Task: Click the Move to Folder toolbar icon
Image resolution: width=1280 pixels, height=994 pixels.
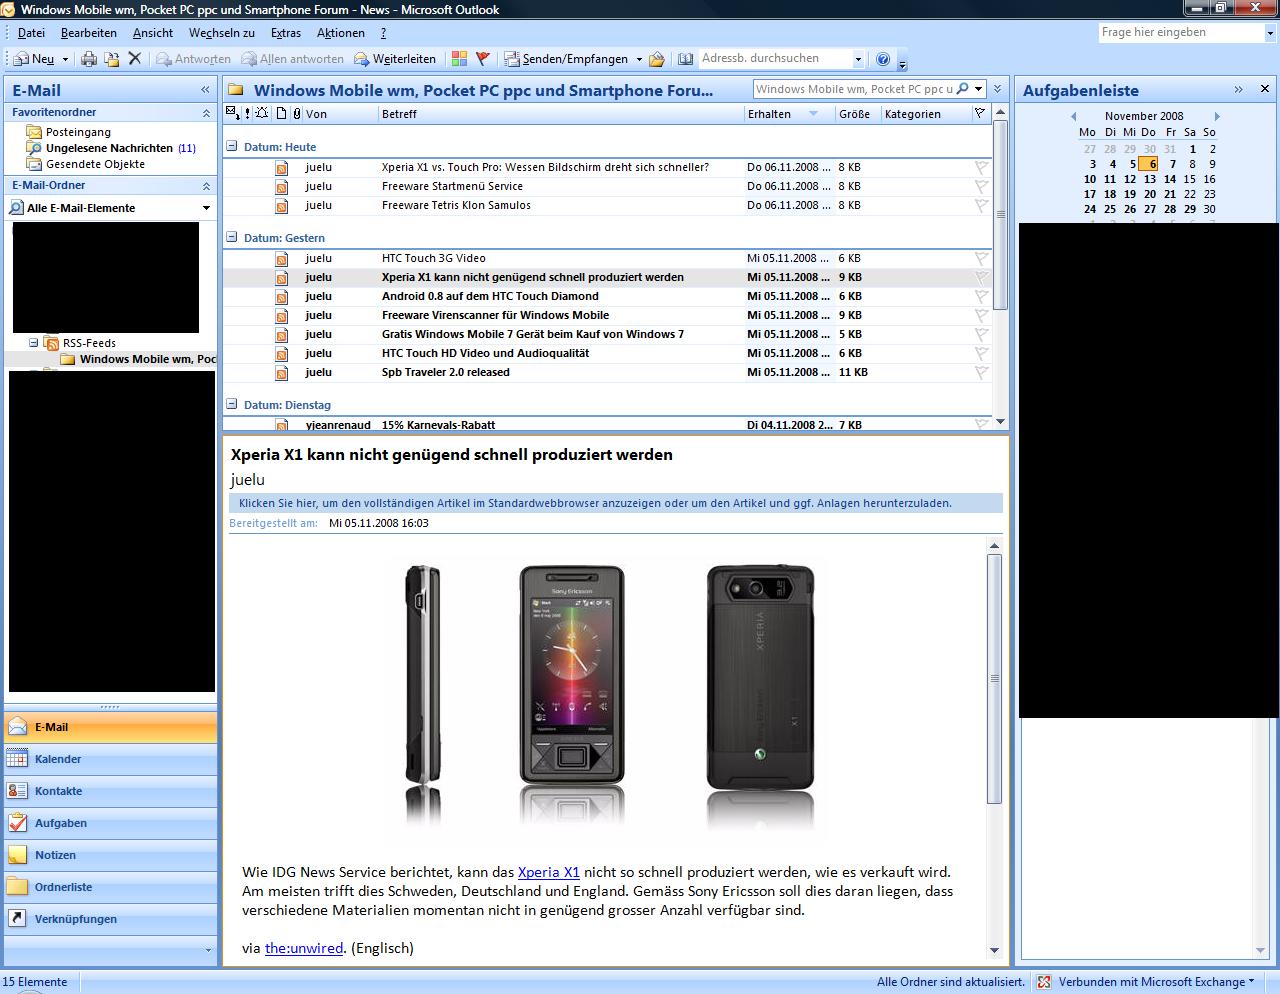Action: click(112, 59)
